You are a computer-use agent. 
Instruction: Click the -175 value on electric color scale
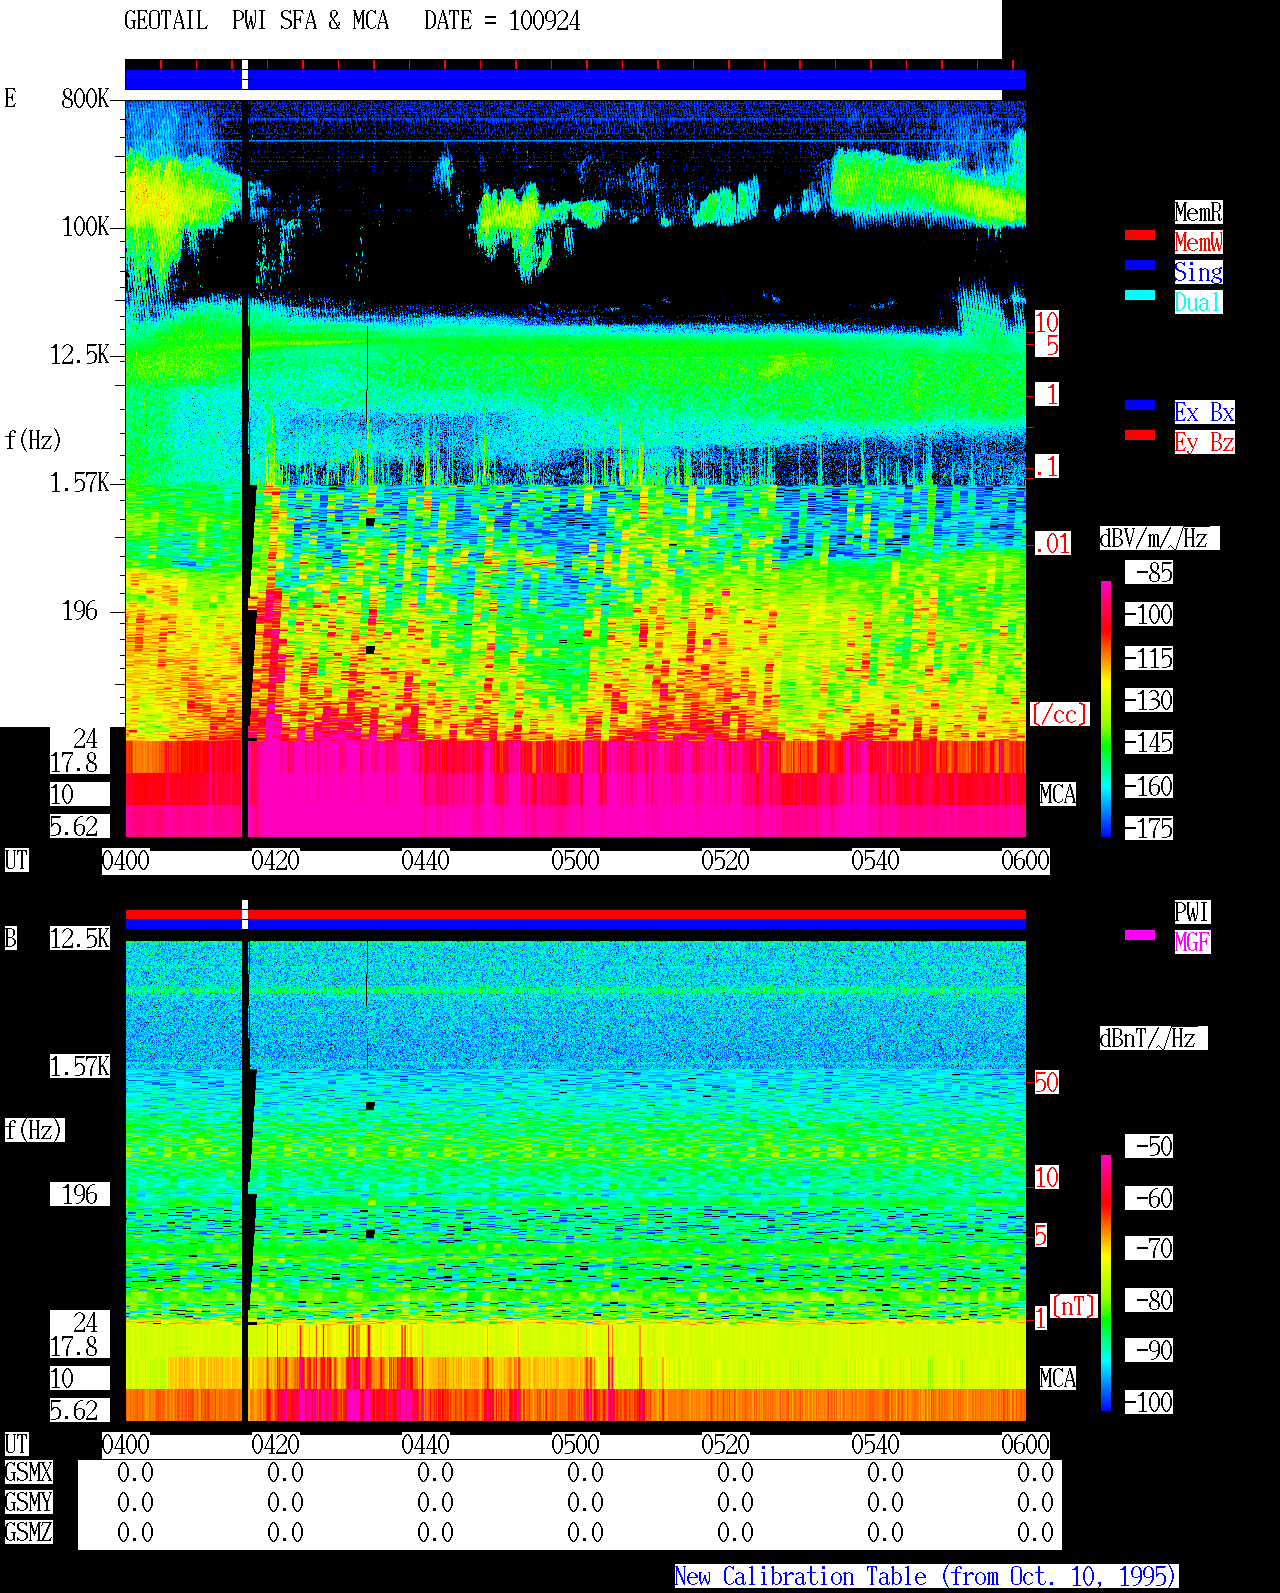coord(1149,828)
